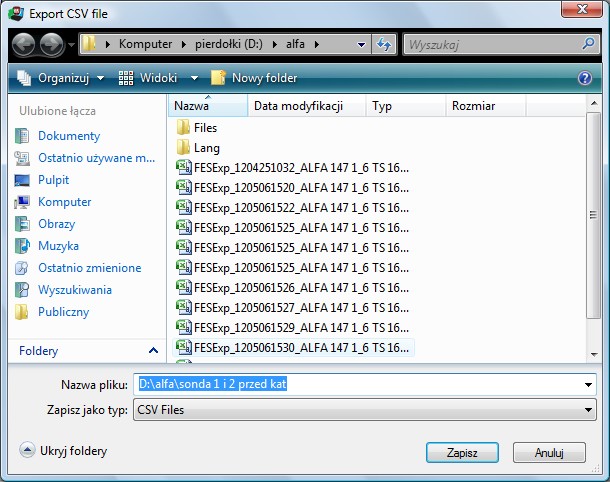Click the Anuluj cancel button
The width and height of the screenshot is (610, 482).
[549, 452]
